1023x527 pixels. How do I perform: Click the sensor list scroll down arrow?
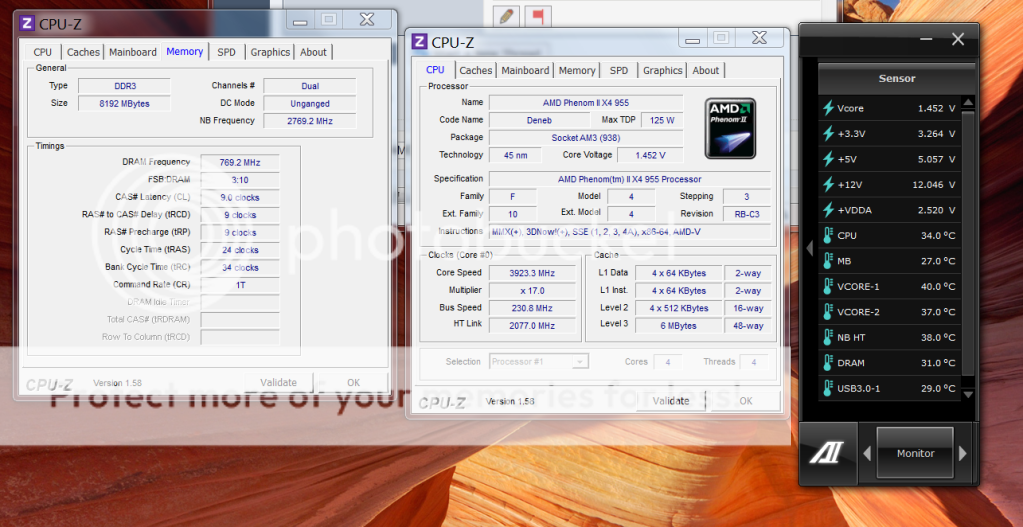tap(968, 395)
